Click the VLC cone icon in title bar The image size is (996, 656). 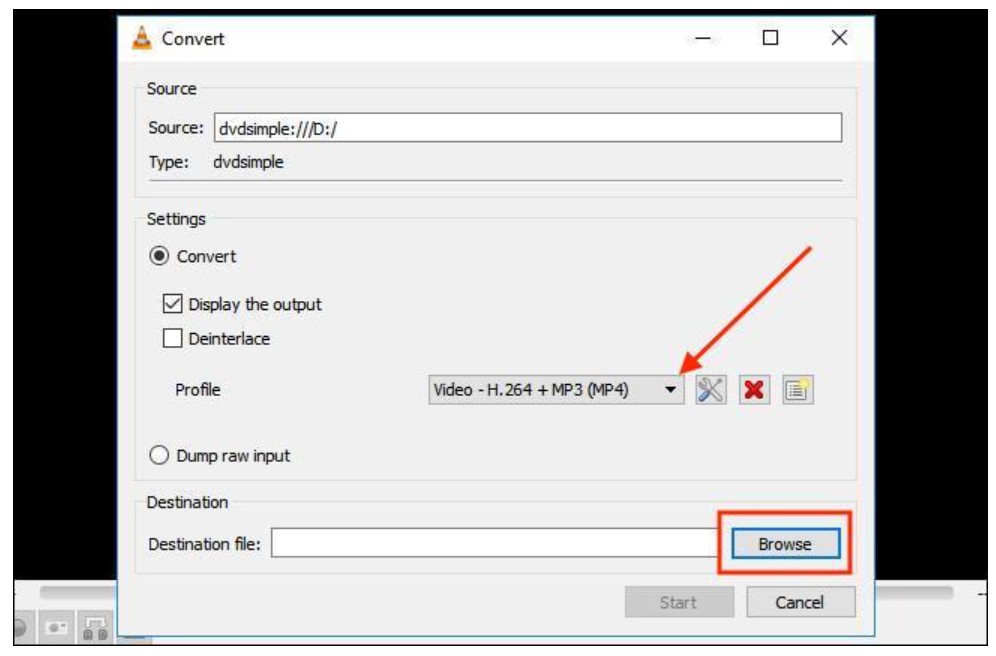[x=143, y=39]
